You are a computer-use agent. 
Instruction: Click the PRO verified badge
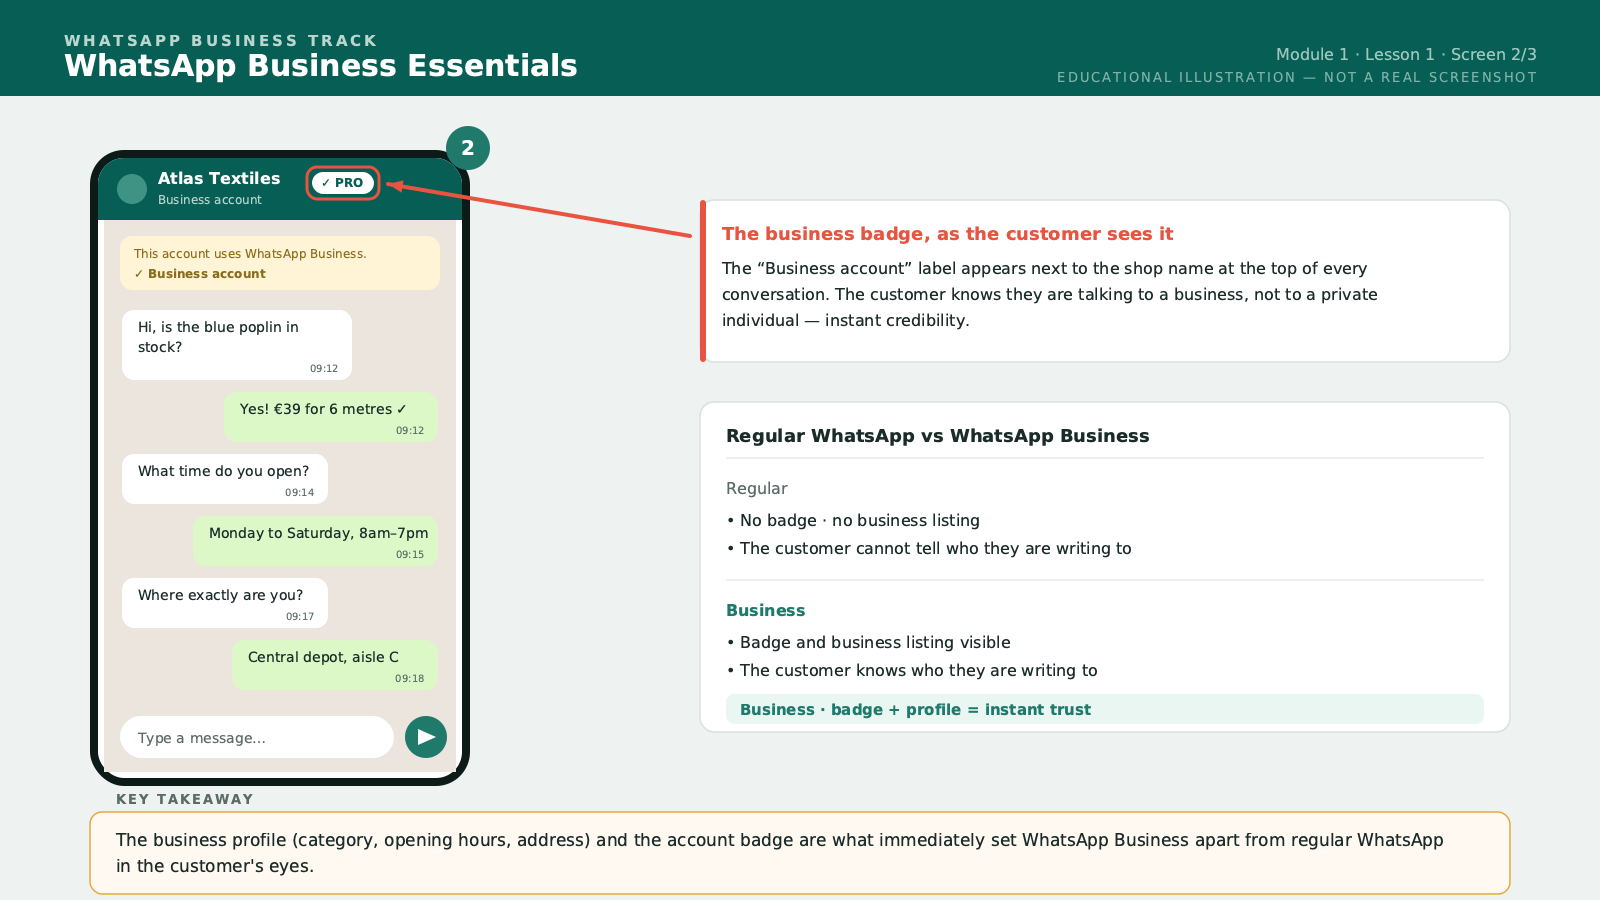coord(343,183)
